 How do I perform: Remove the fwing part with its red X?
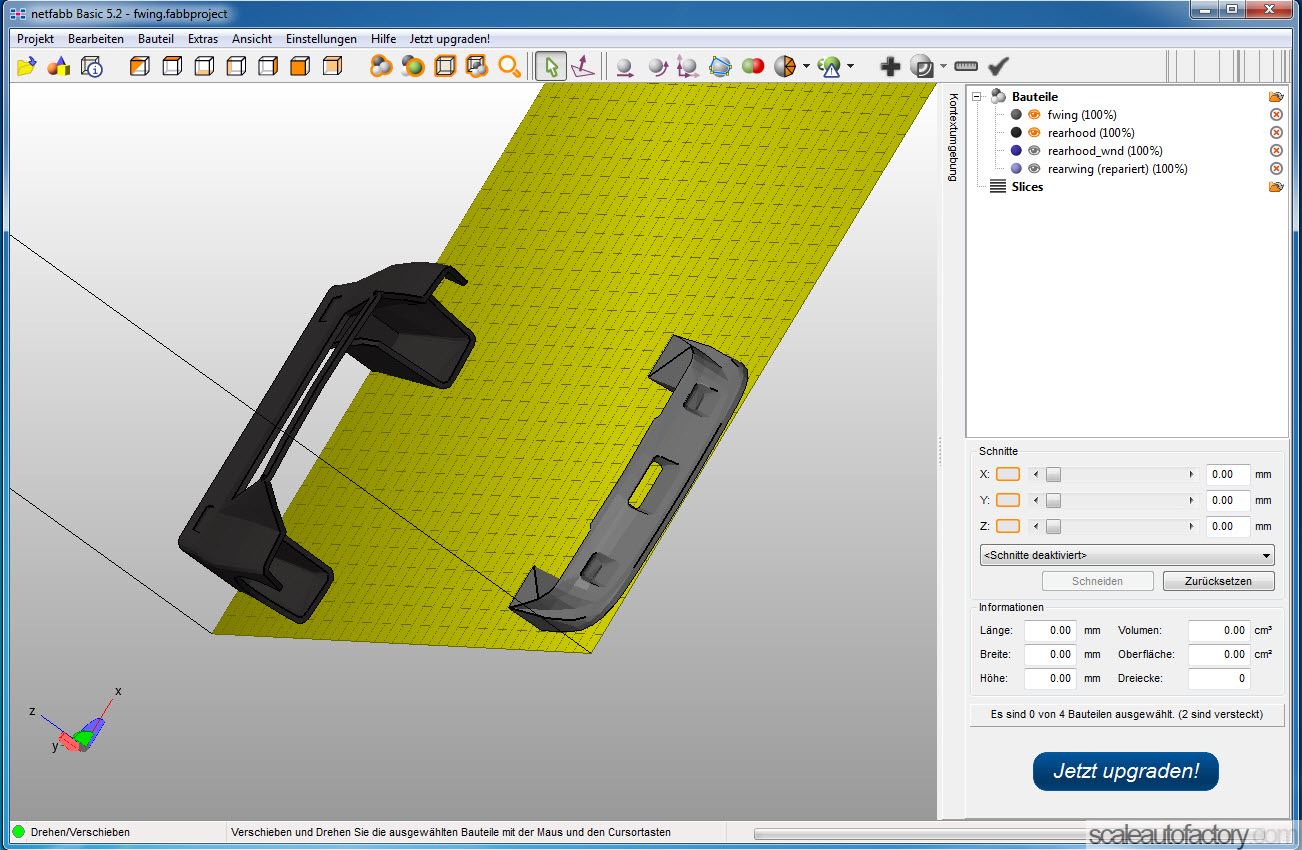click(x=1276, y=115)
